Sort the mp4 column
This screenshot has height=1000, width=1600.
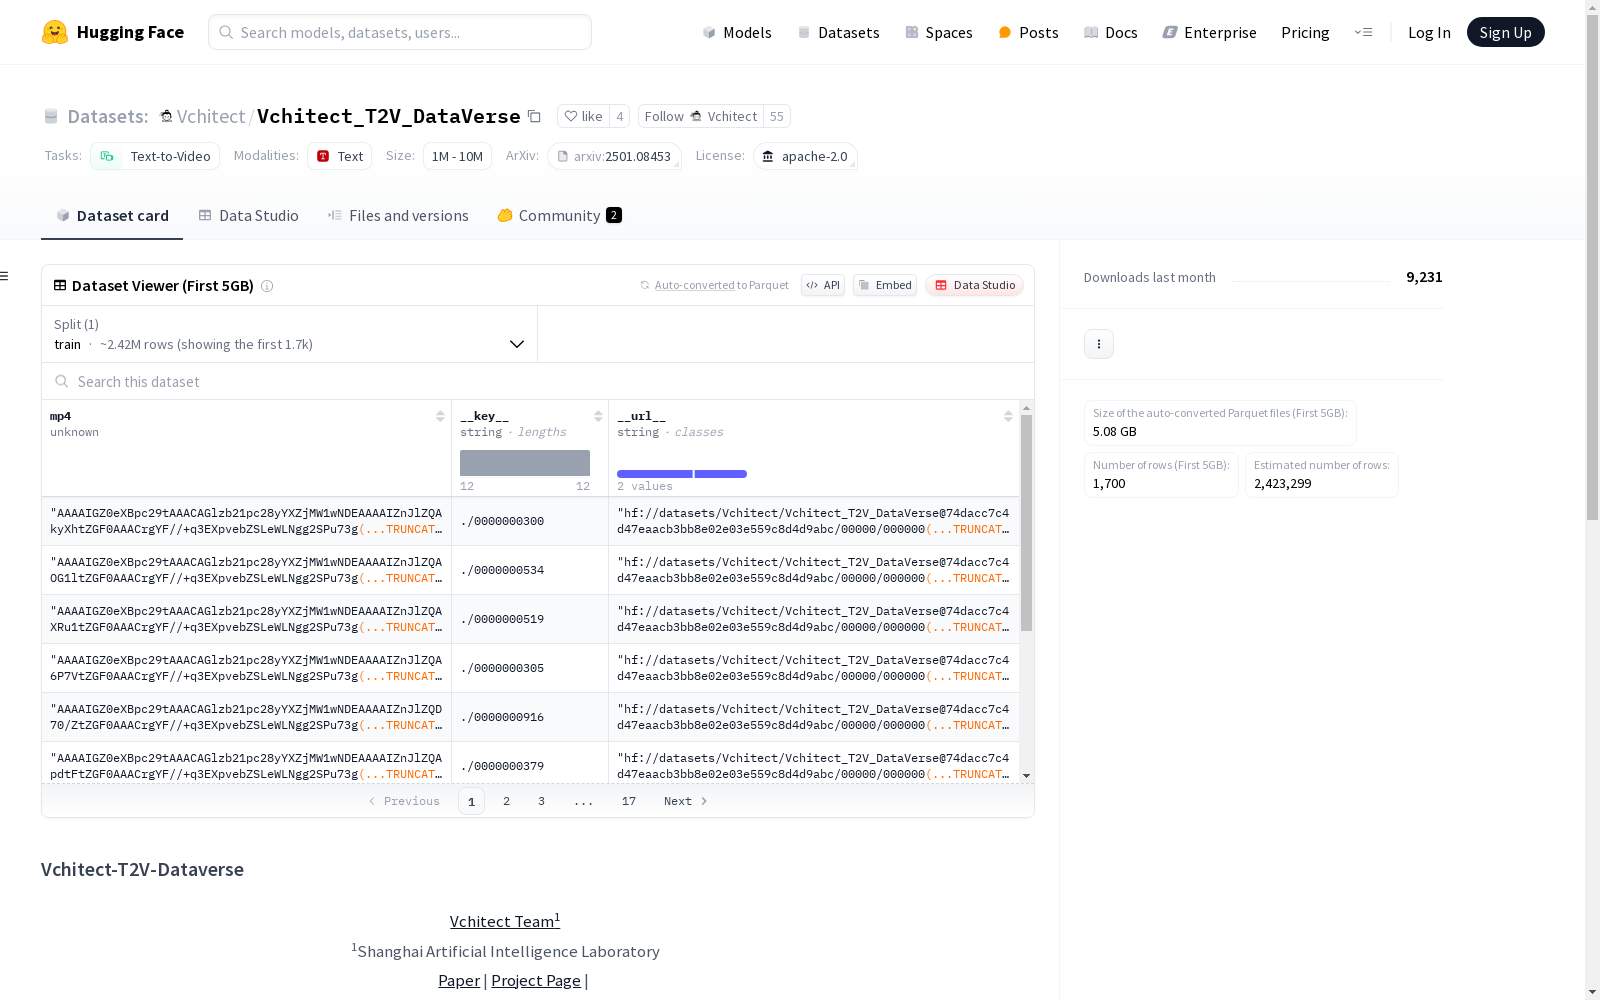tap(440, 416)
